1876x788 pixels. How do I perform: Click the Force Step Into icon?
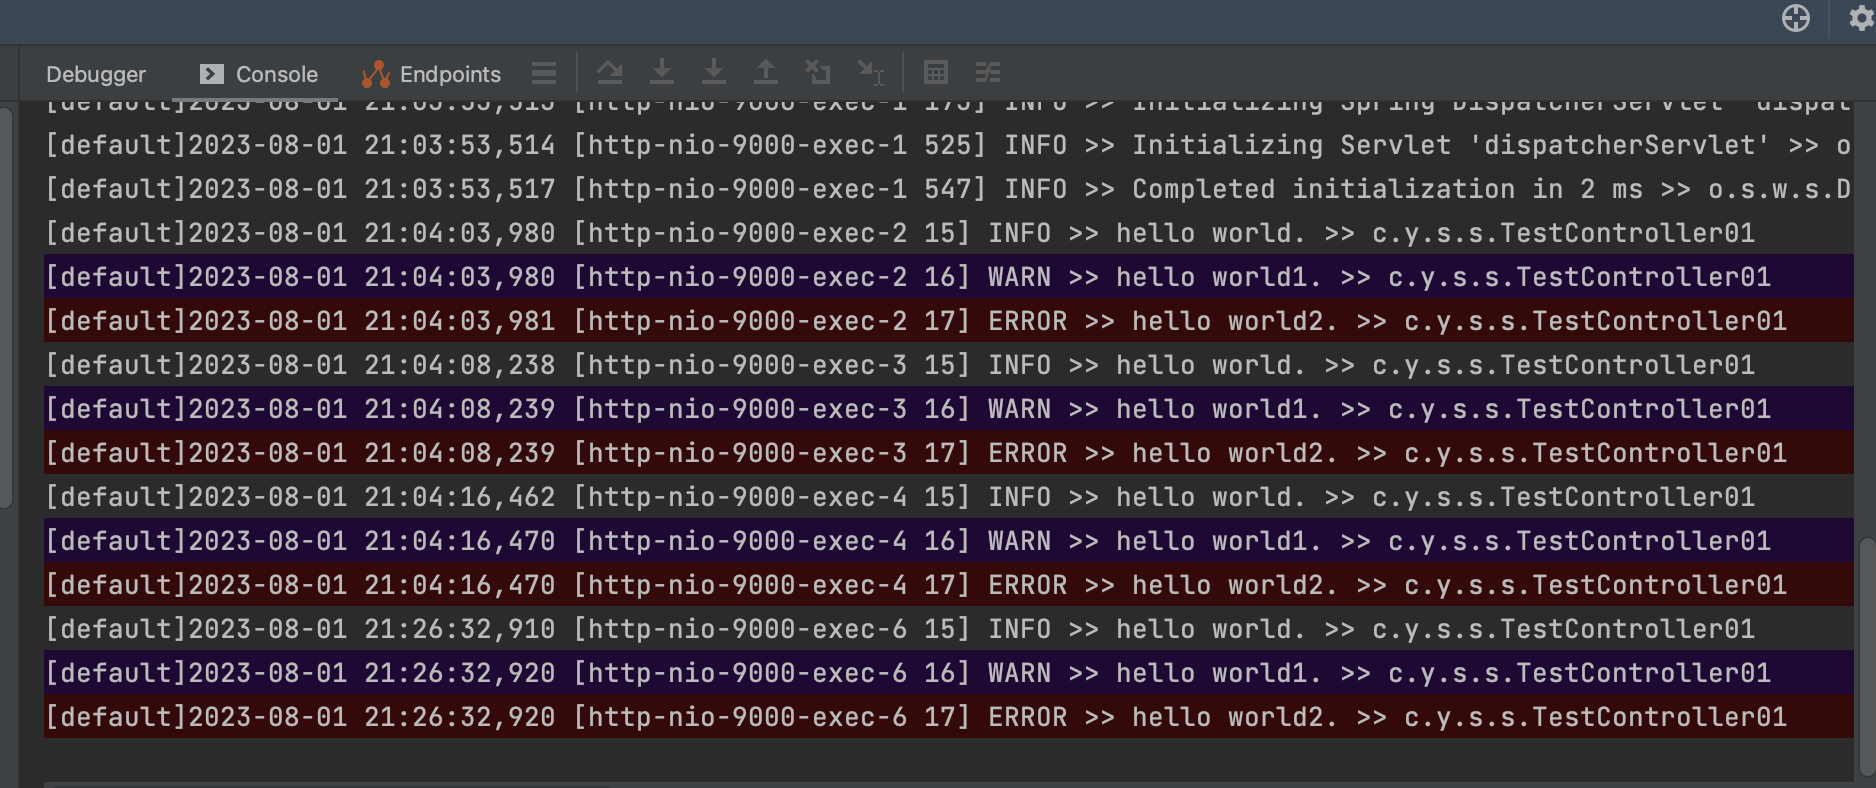click(714, 72)
